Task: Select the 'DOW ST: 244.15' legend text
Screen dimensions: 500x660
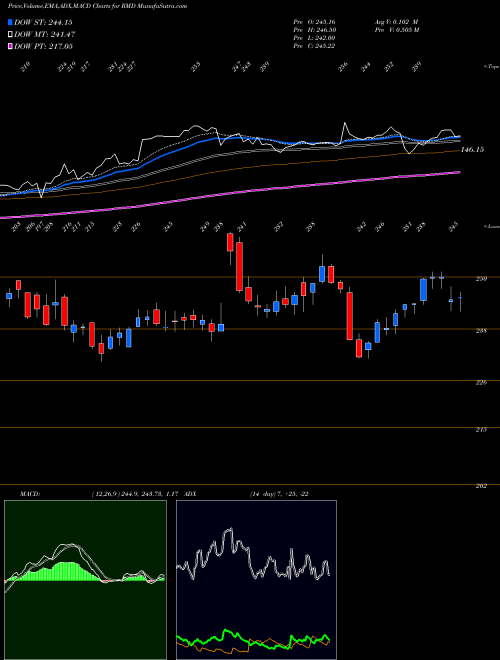Action: click(43, 22)
